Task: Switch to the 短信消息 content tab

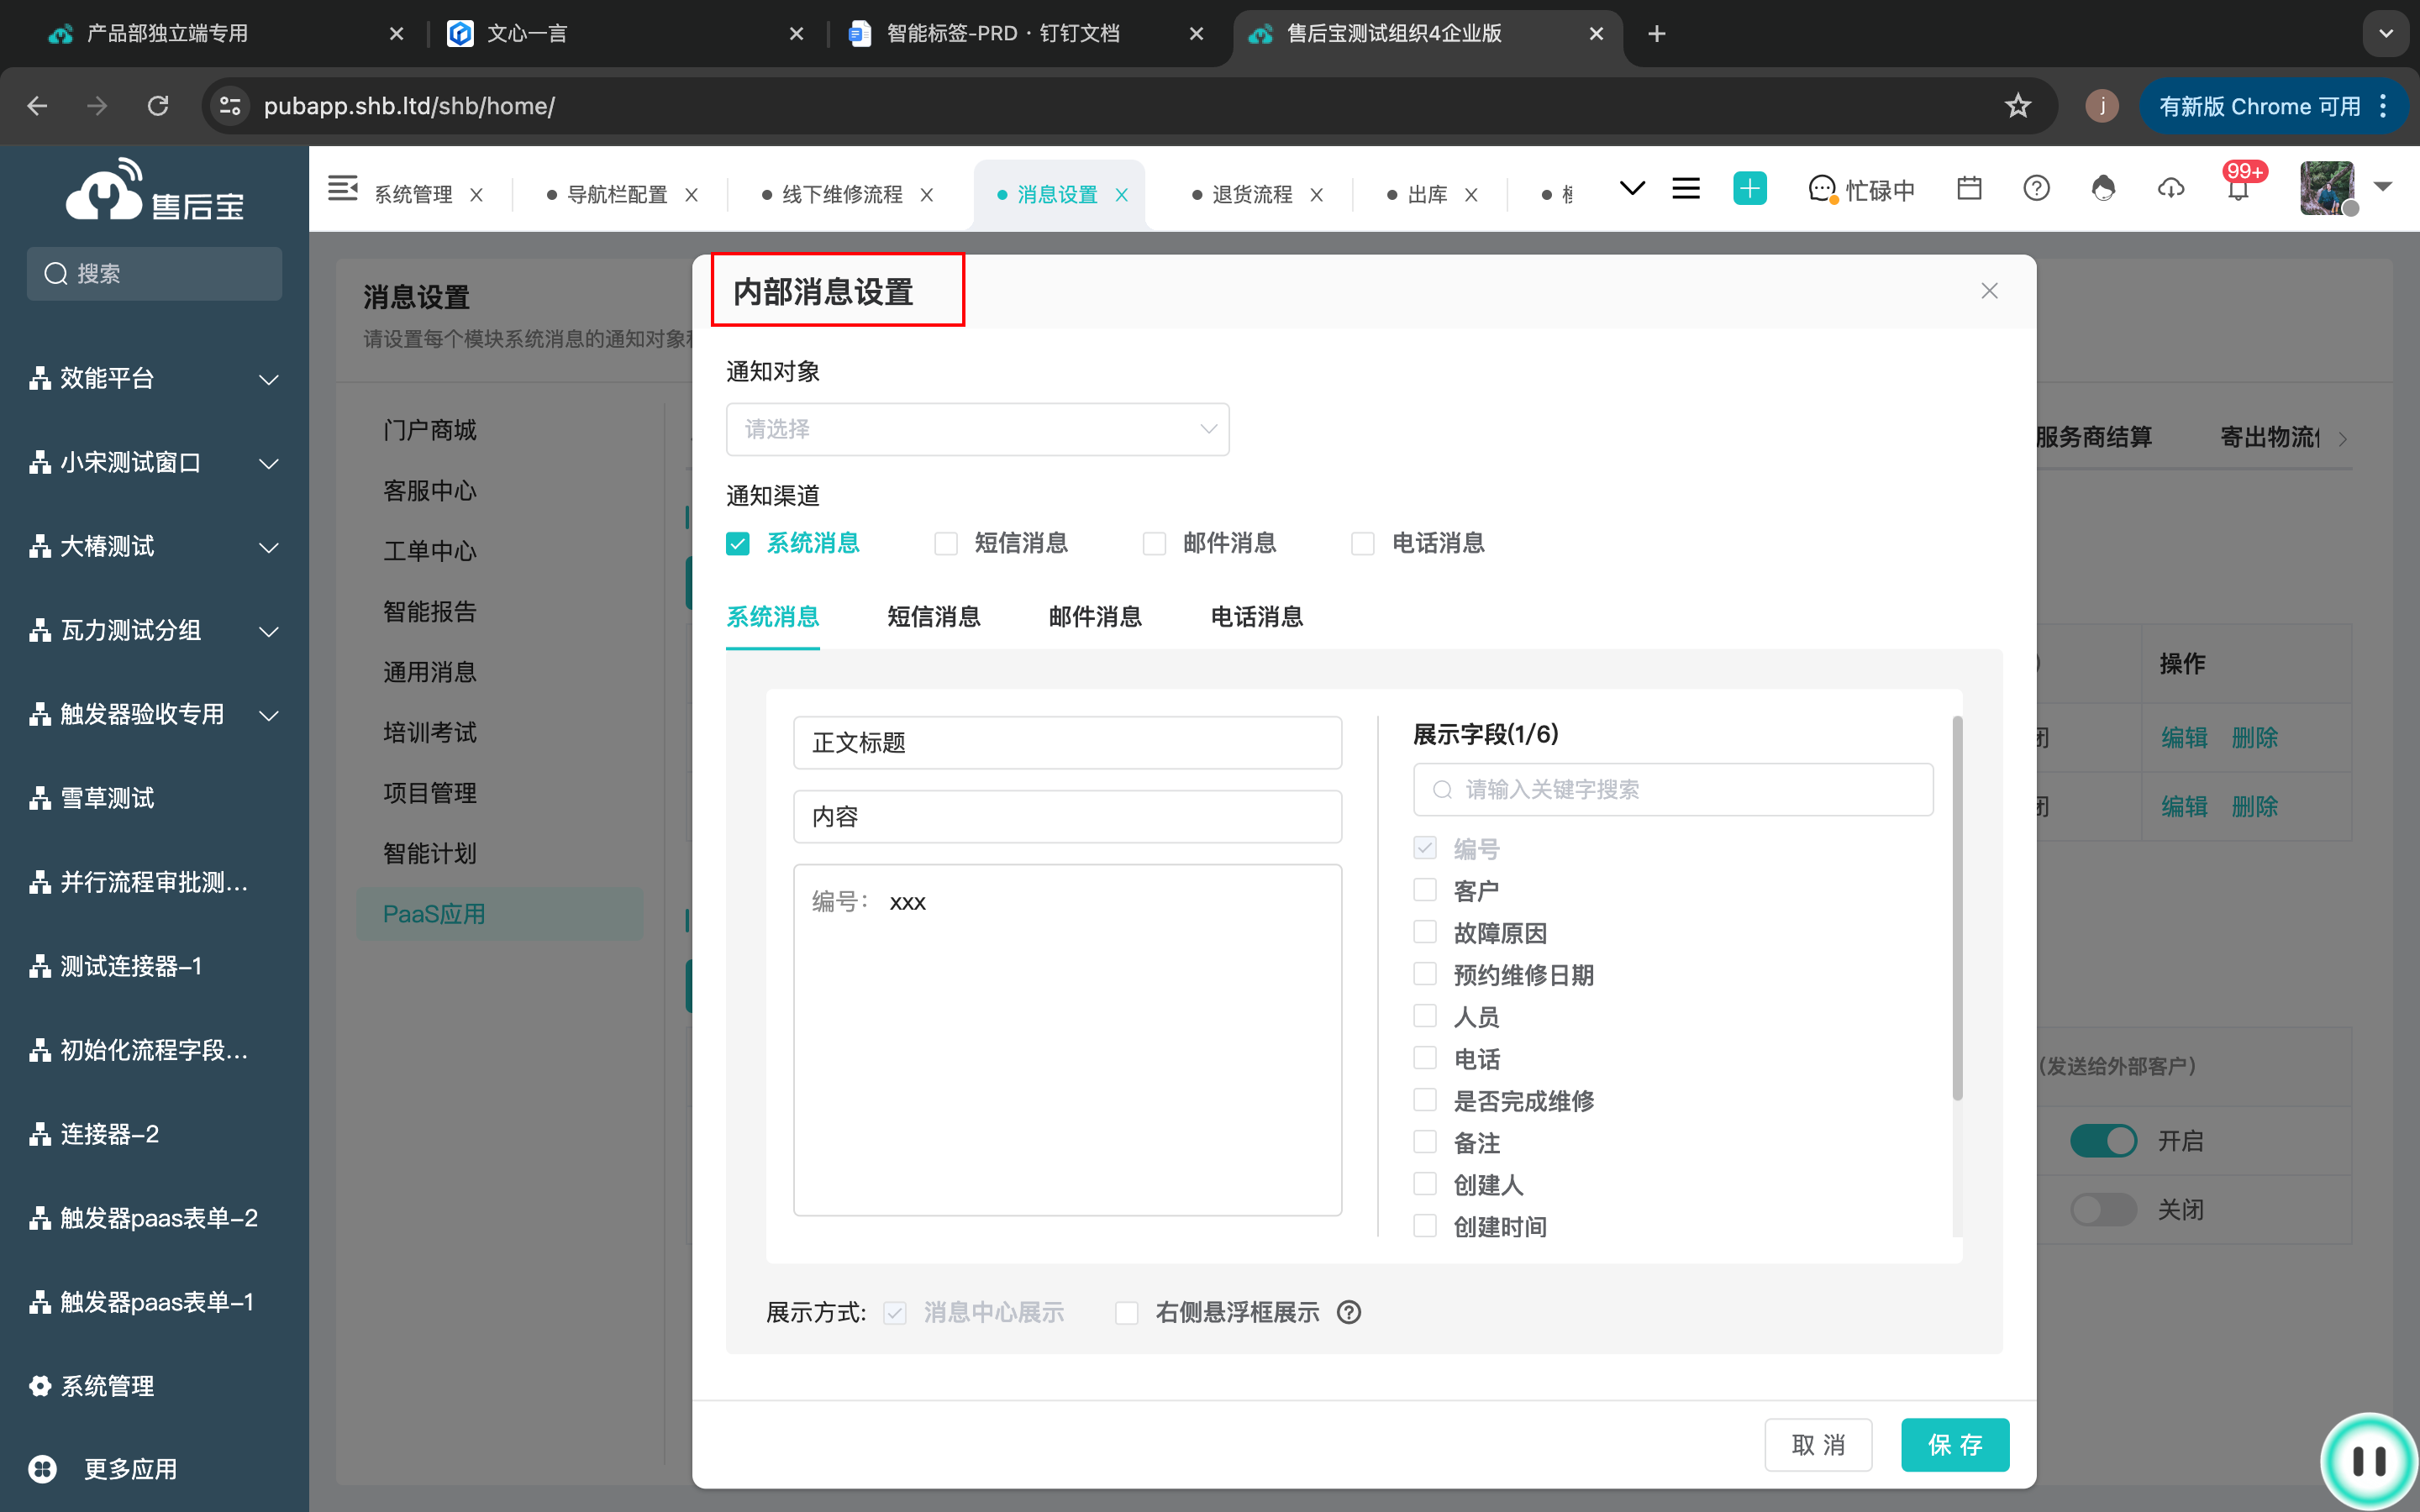Action: click(x=933, y=617)
